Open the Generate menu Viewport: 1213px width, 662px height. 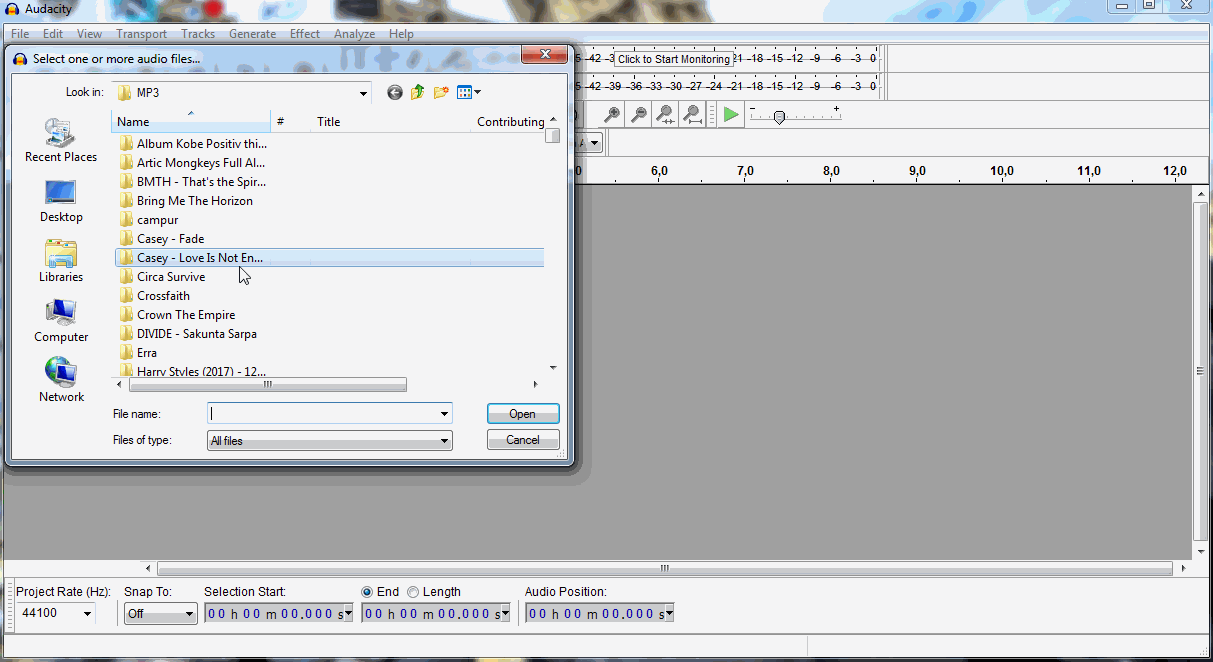[252, 34]
